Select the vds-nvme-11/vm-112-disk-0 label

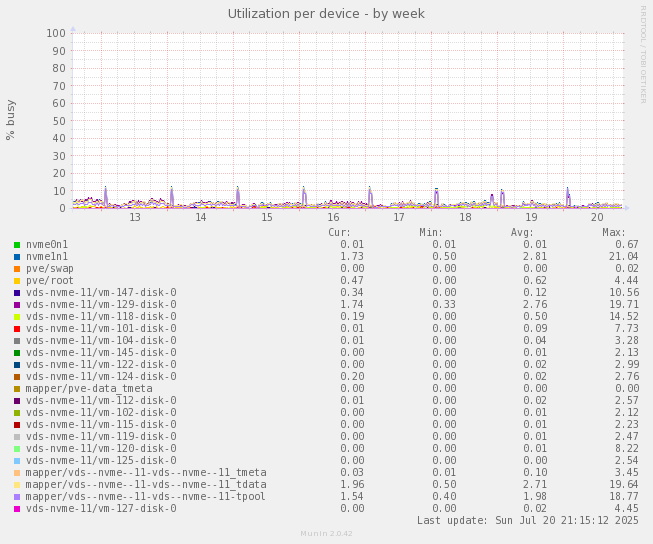tap(101, 401)
